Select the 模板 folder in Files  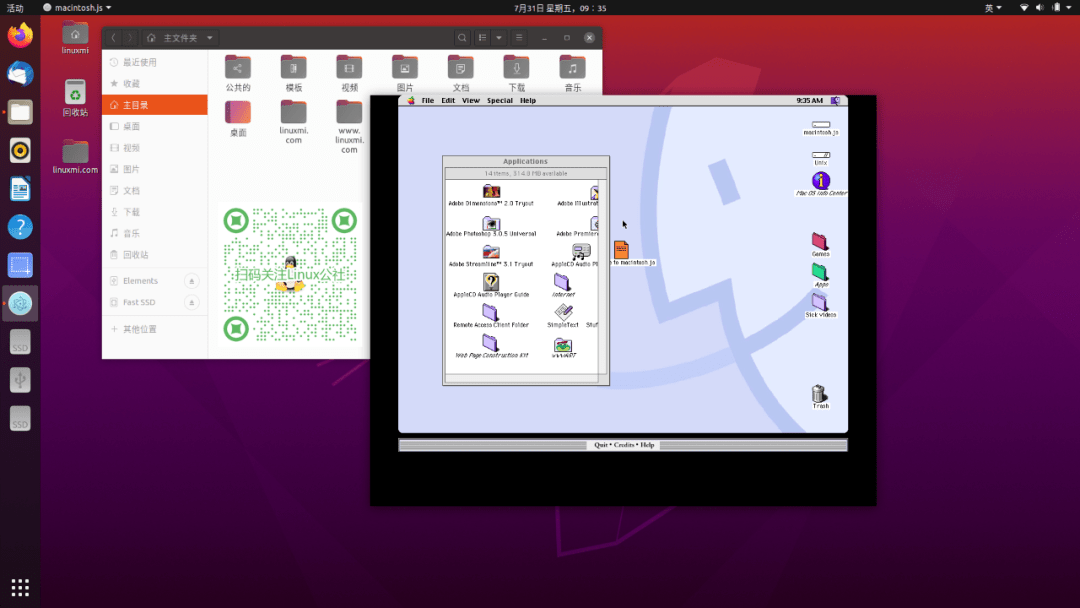pyautogui.click(x=293, y=73)
